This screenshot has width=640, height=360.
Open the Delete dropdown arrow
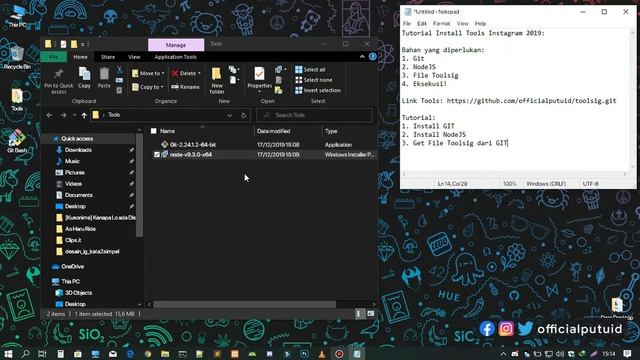199,73
